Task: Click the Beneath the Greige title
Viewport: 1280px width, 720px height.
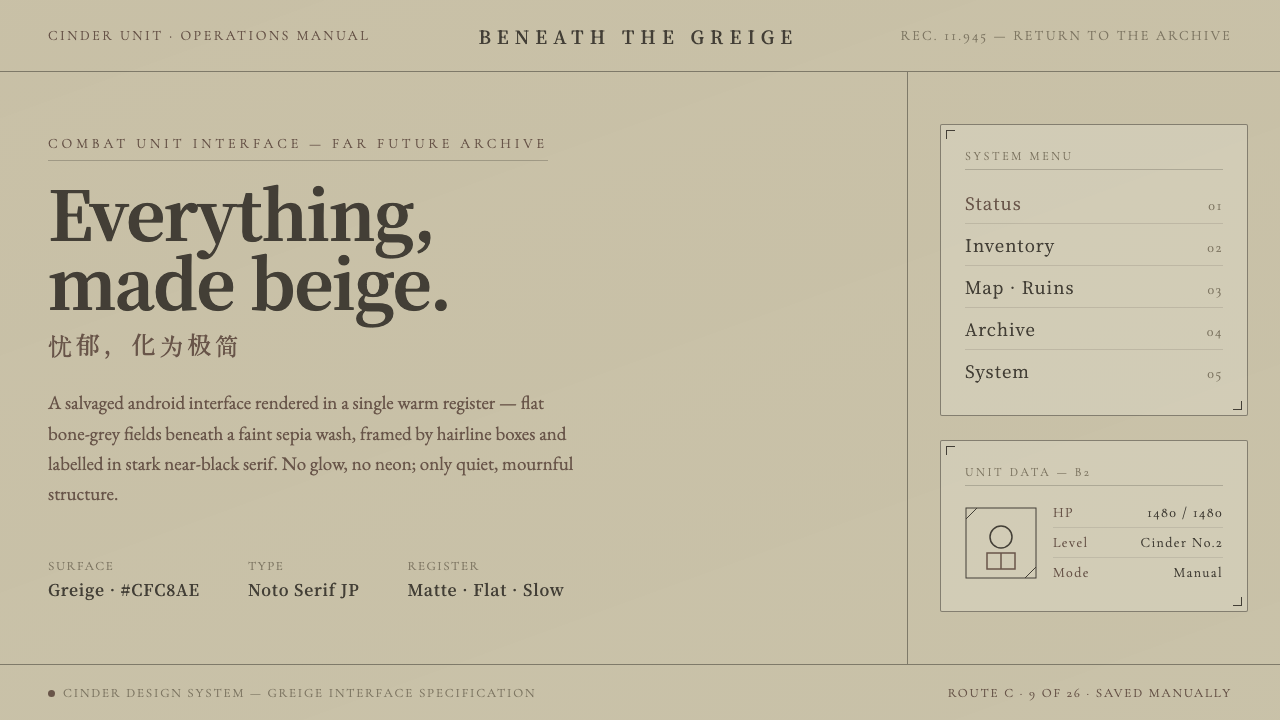Action: click(x=637, y=38)
